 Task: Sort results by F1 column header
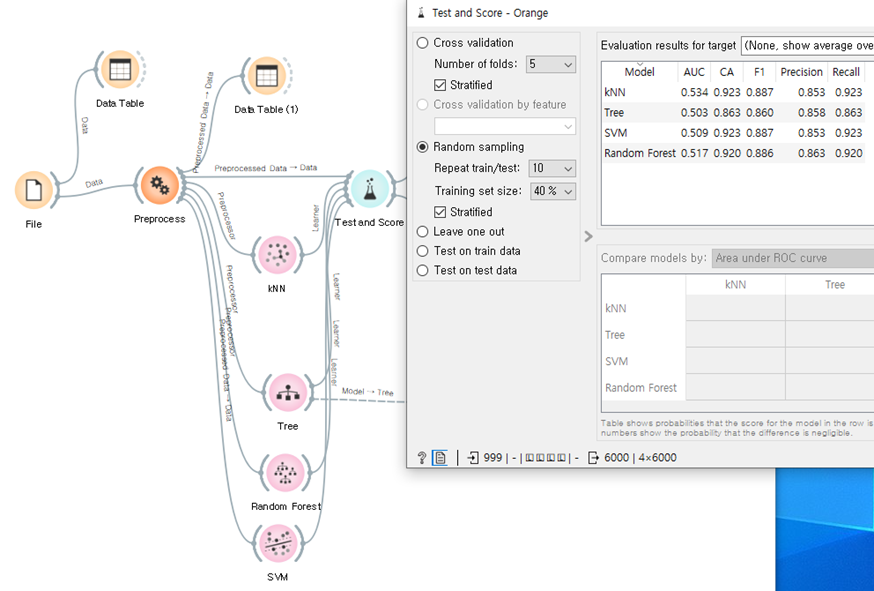[759, 72]
